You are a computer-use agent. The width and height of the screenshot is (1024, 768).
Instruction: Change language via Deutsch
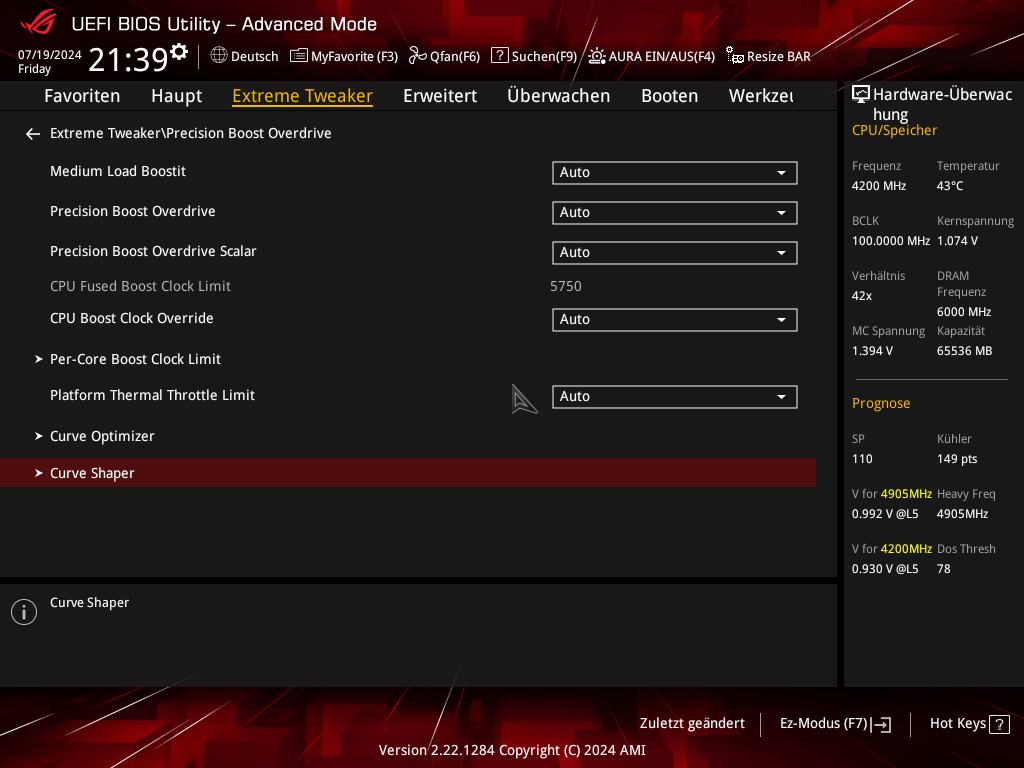pos(254,56)
